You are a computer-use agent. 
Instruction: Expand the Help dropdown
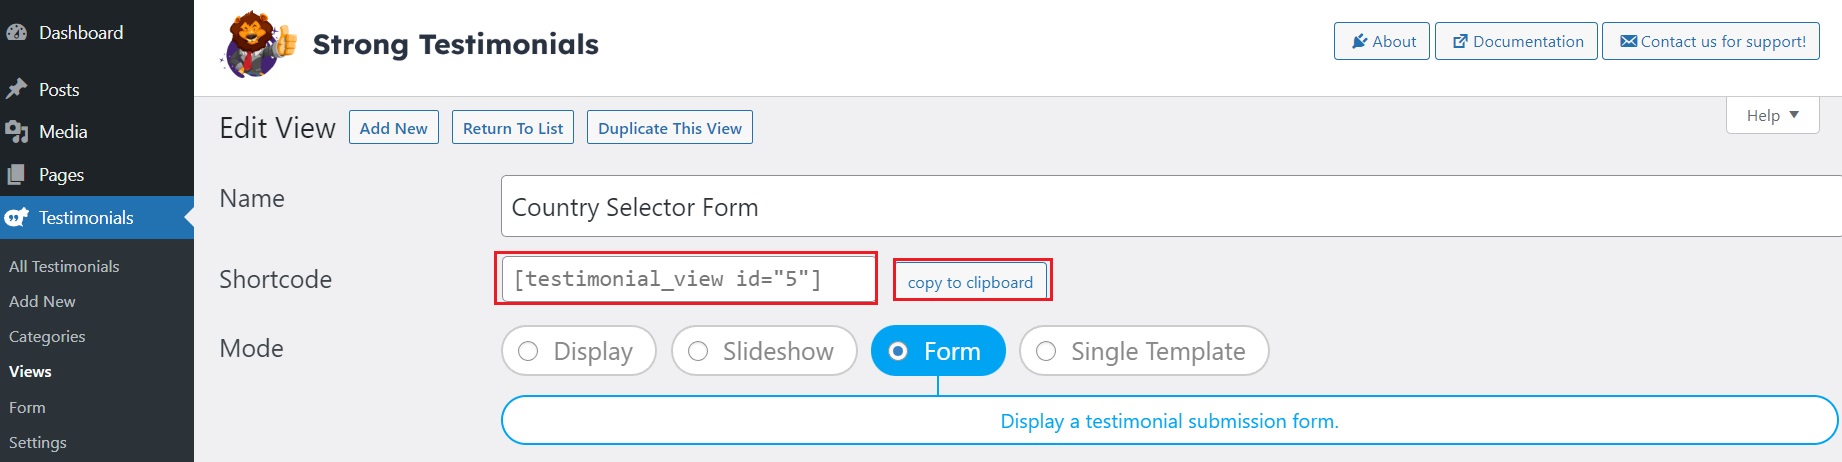[x=1772, y=115]
